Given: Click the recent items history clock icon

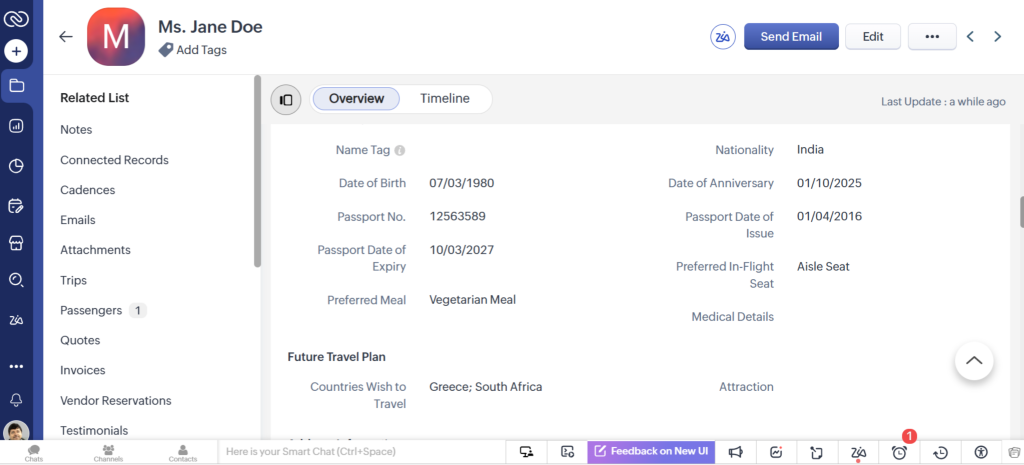Looking at the screenshot, I should [x=940, y=452].
